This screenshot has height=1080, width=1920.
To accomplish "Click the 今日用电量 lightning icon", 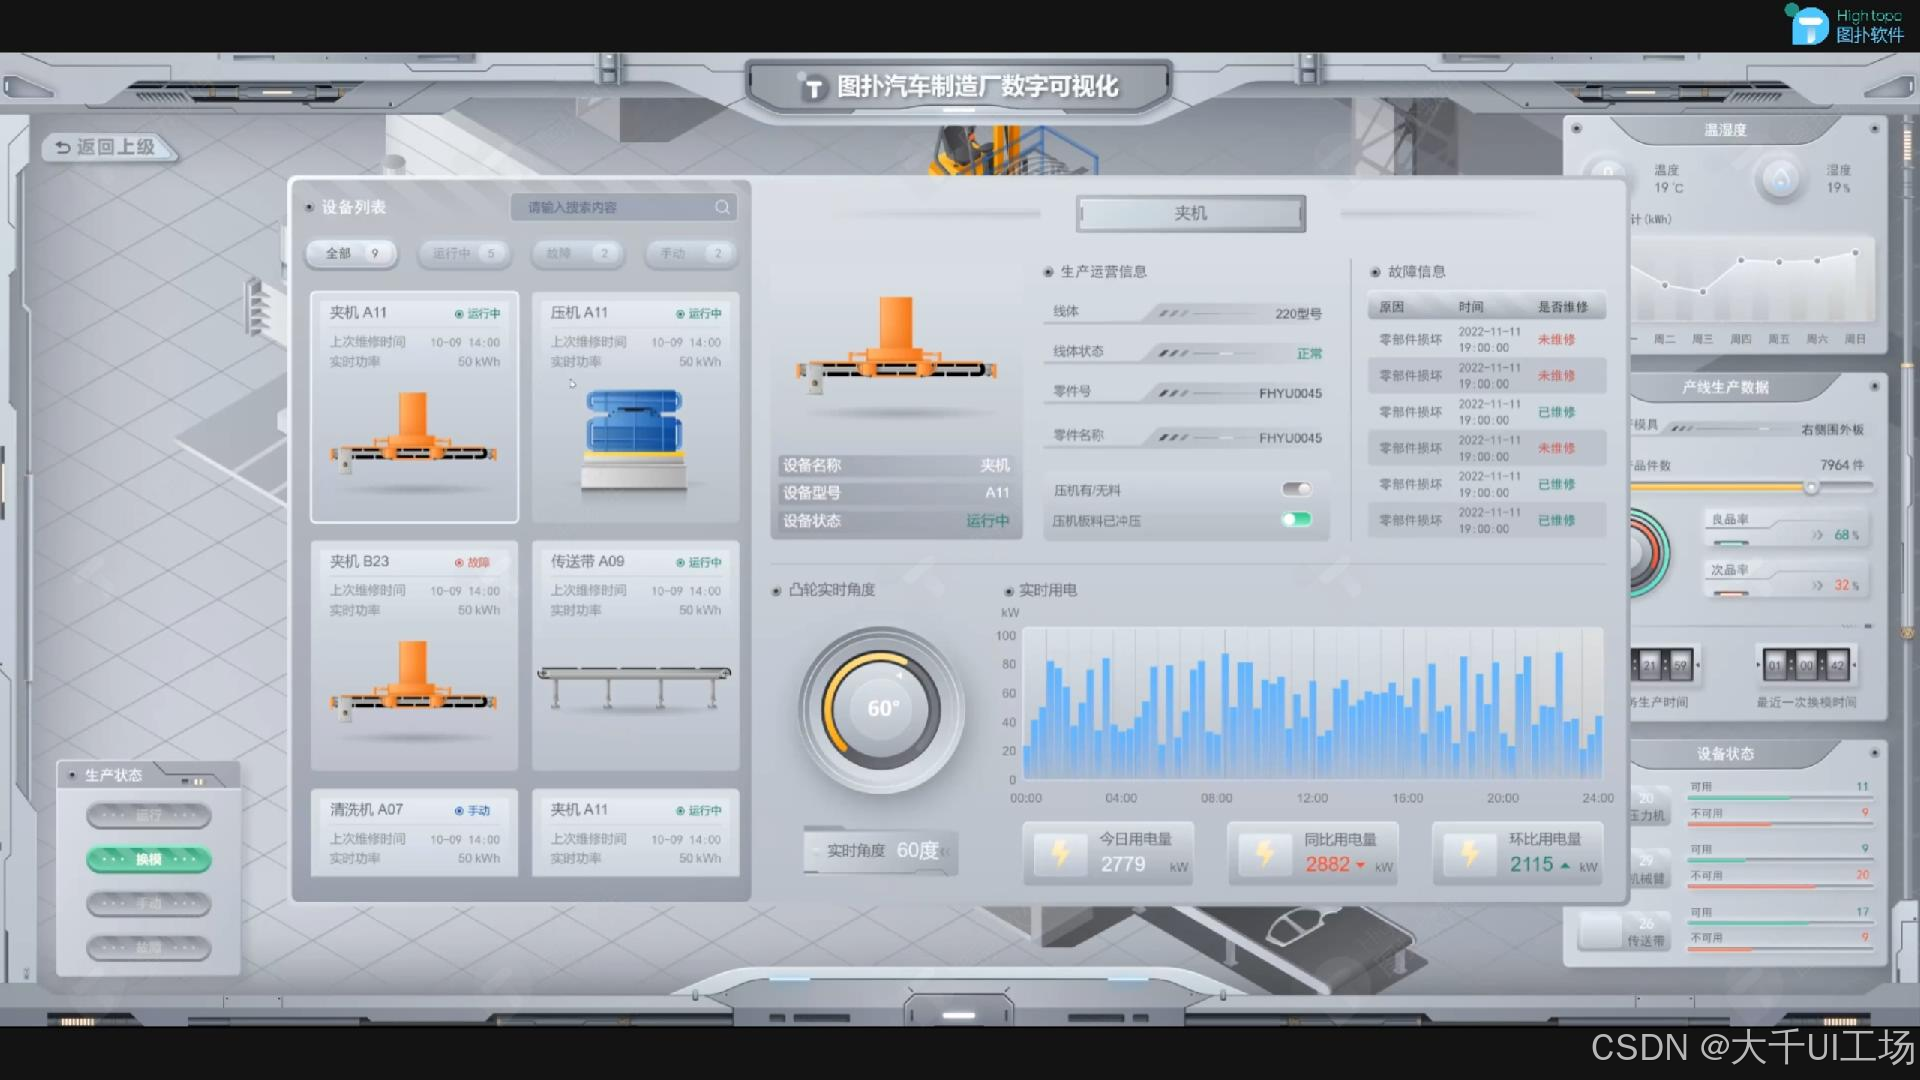I will click(x=1060, y=853).
